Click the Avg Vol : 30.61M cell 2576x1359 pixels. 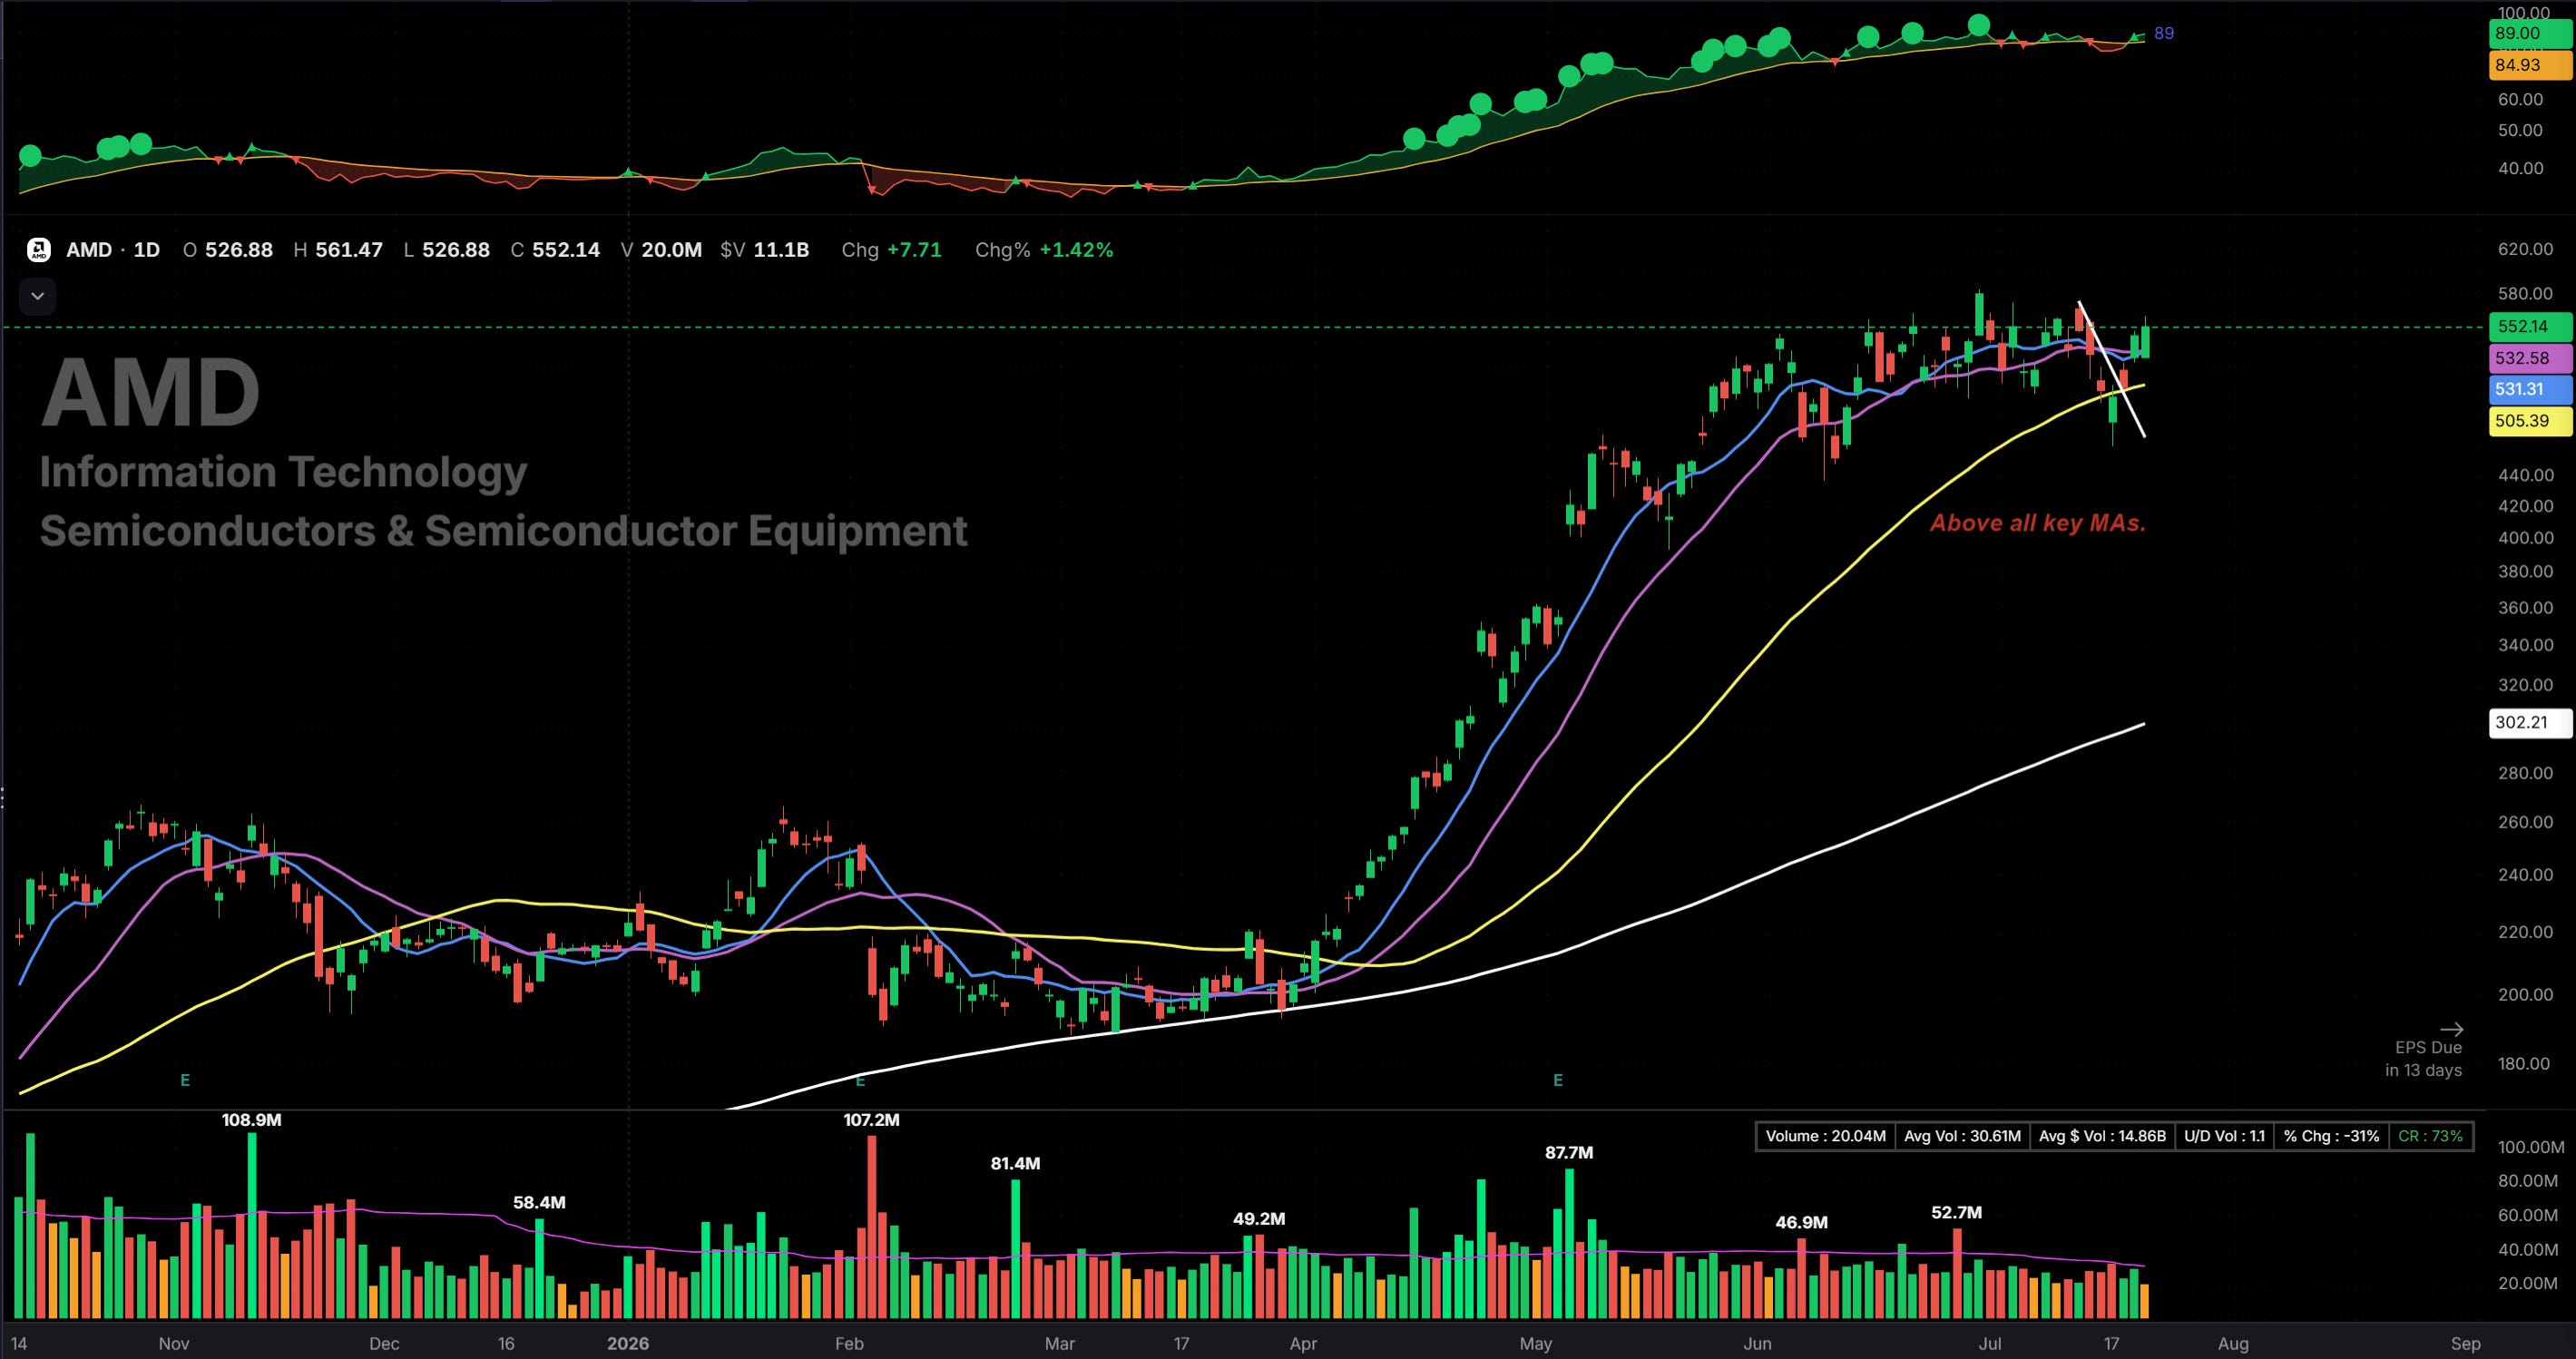pos(1962,1136)
